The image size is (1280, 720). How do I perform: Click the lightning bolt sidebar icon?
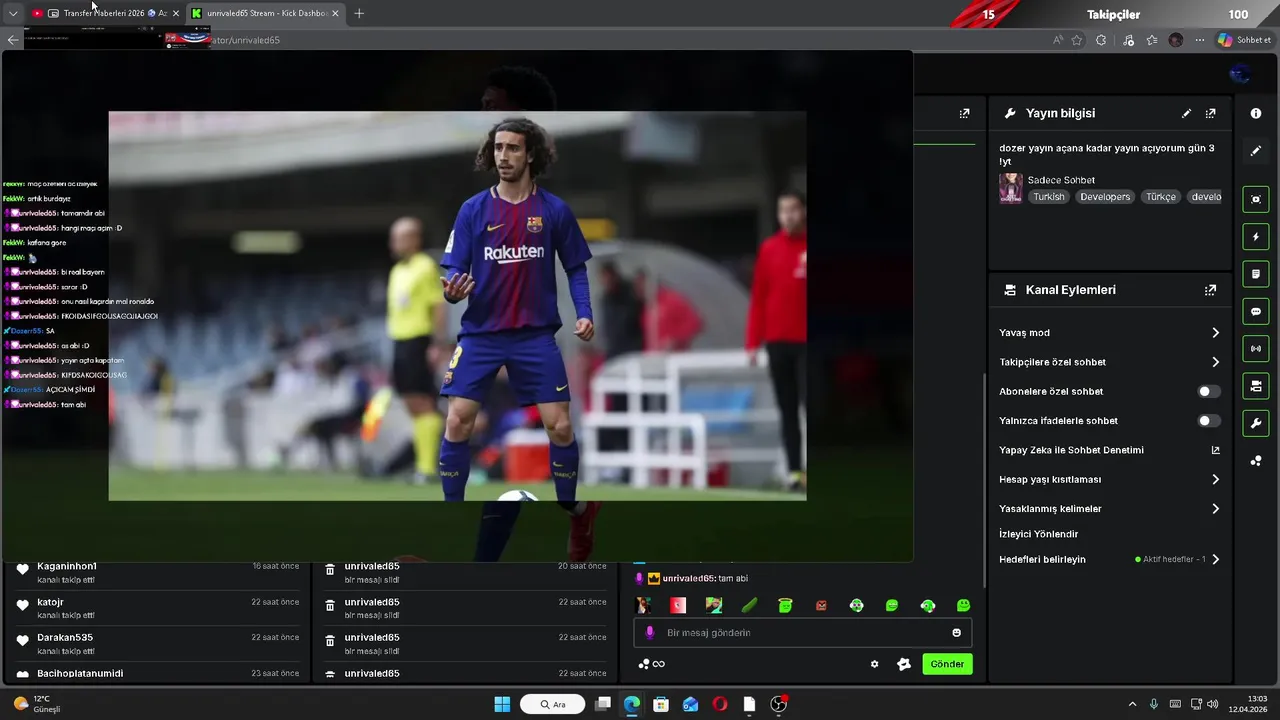1256,237
